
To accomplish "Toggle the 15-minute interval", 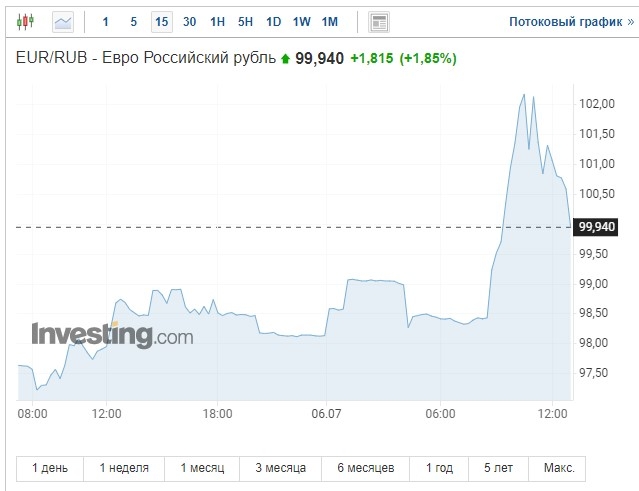I will pyautogui.click(x=161, y=21).
